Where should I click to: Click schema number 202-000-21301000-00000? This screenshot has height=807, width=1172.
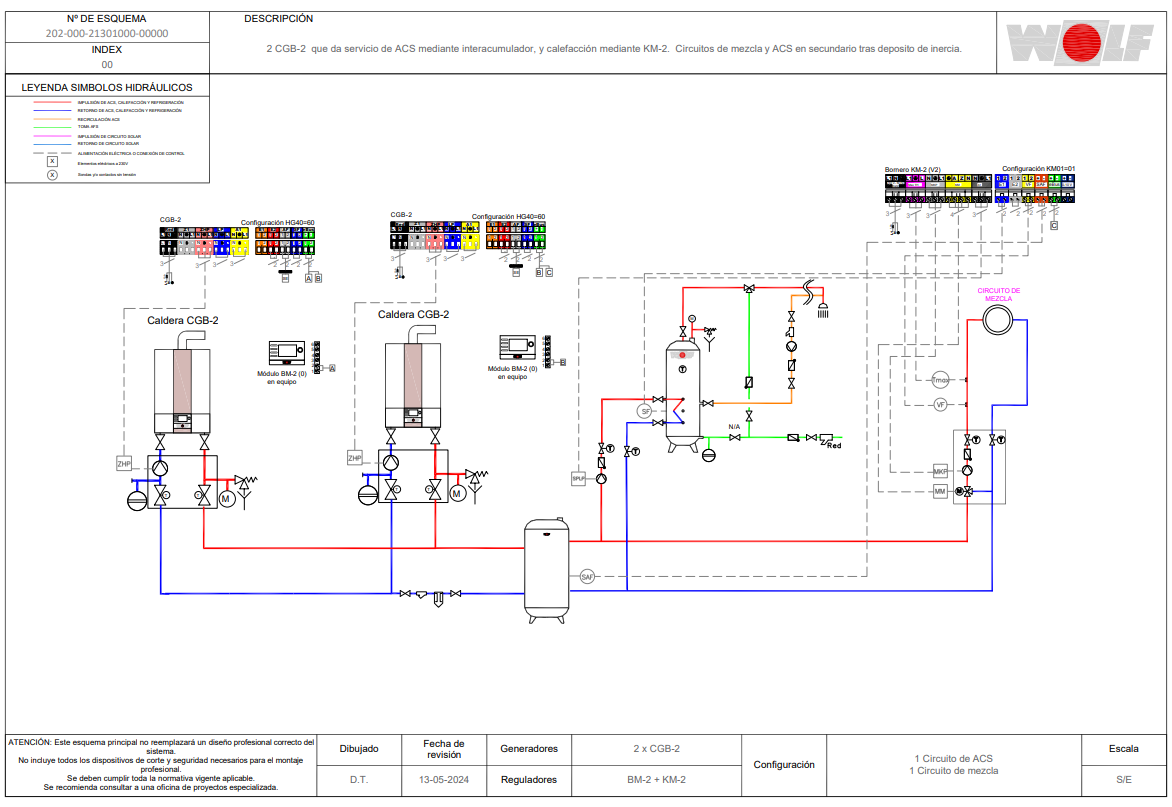click(x=107, y=34)
